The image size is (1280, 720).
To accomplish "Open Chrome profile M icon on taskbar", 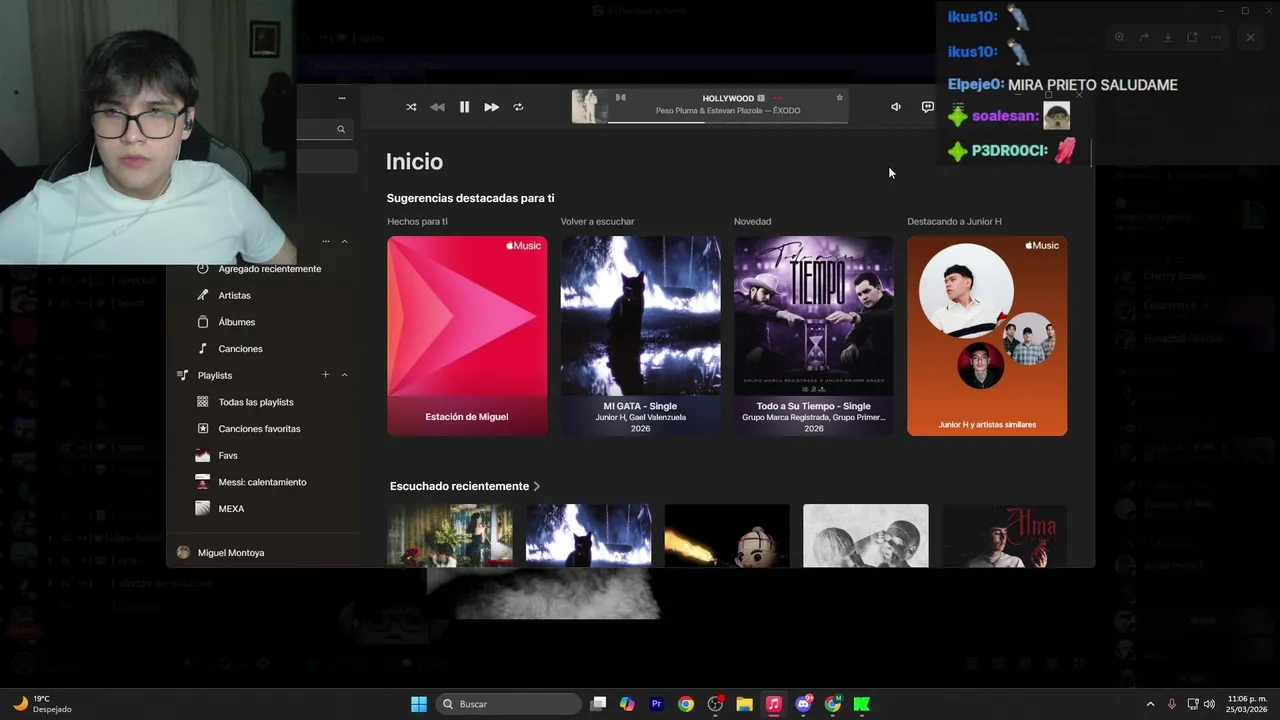I will point(832,704).
